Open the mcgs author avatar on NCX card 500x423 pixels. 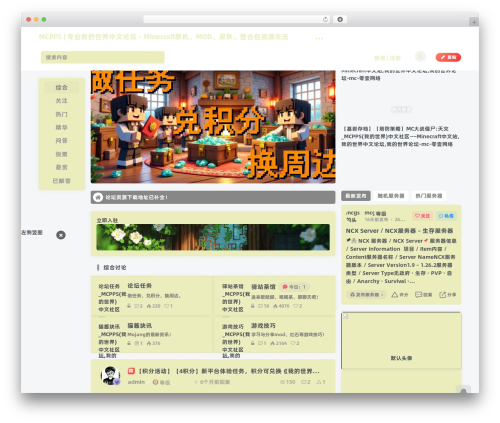click(x=353, y=216)
